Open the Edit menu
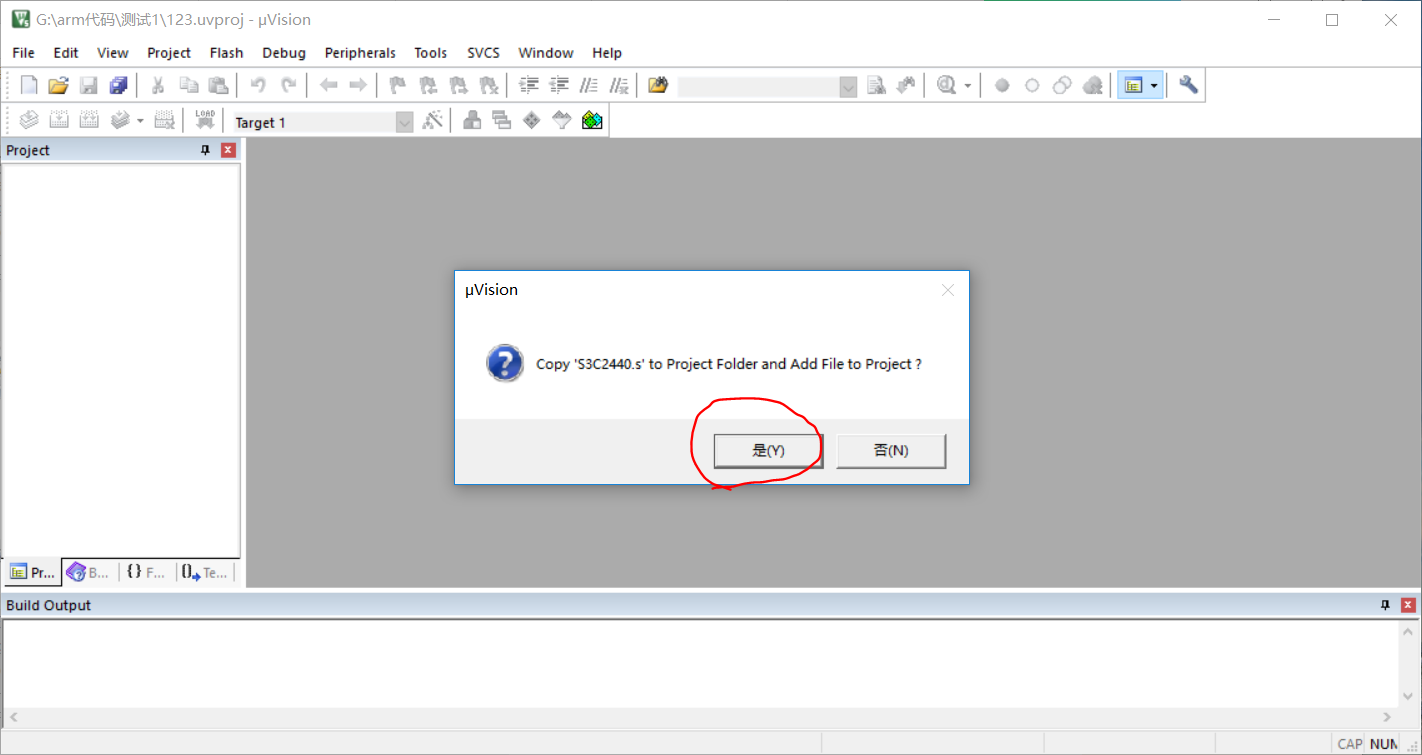1422x755 pixels. point(66,53)
